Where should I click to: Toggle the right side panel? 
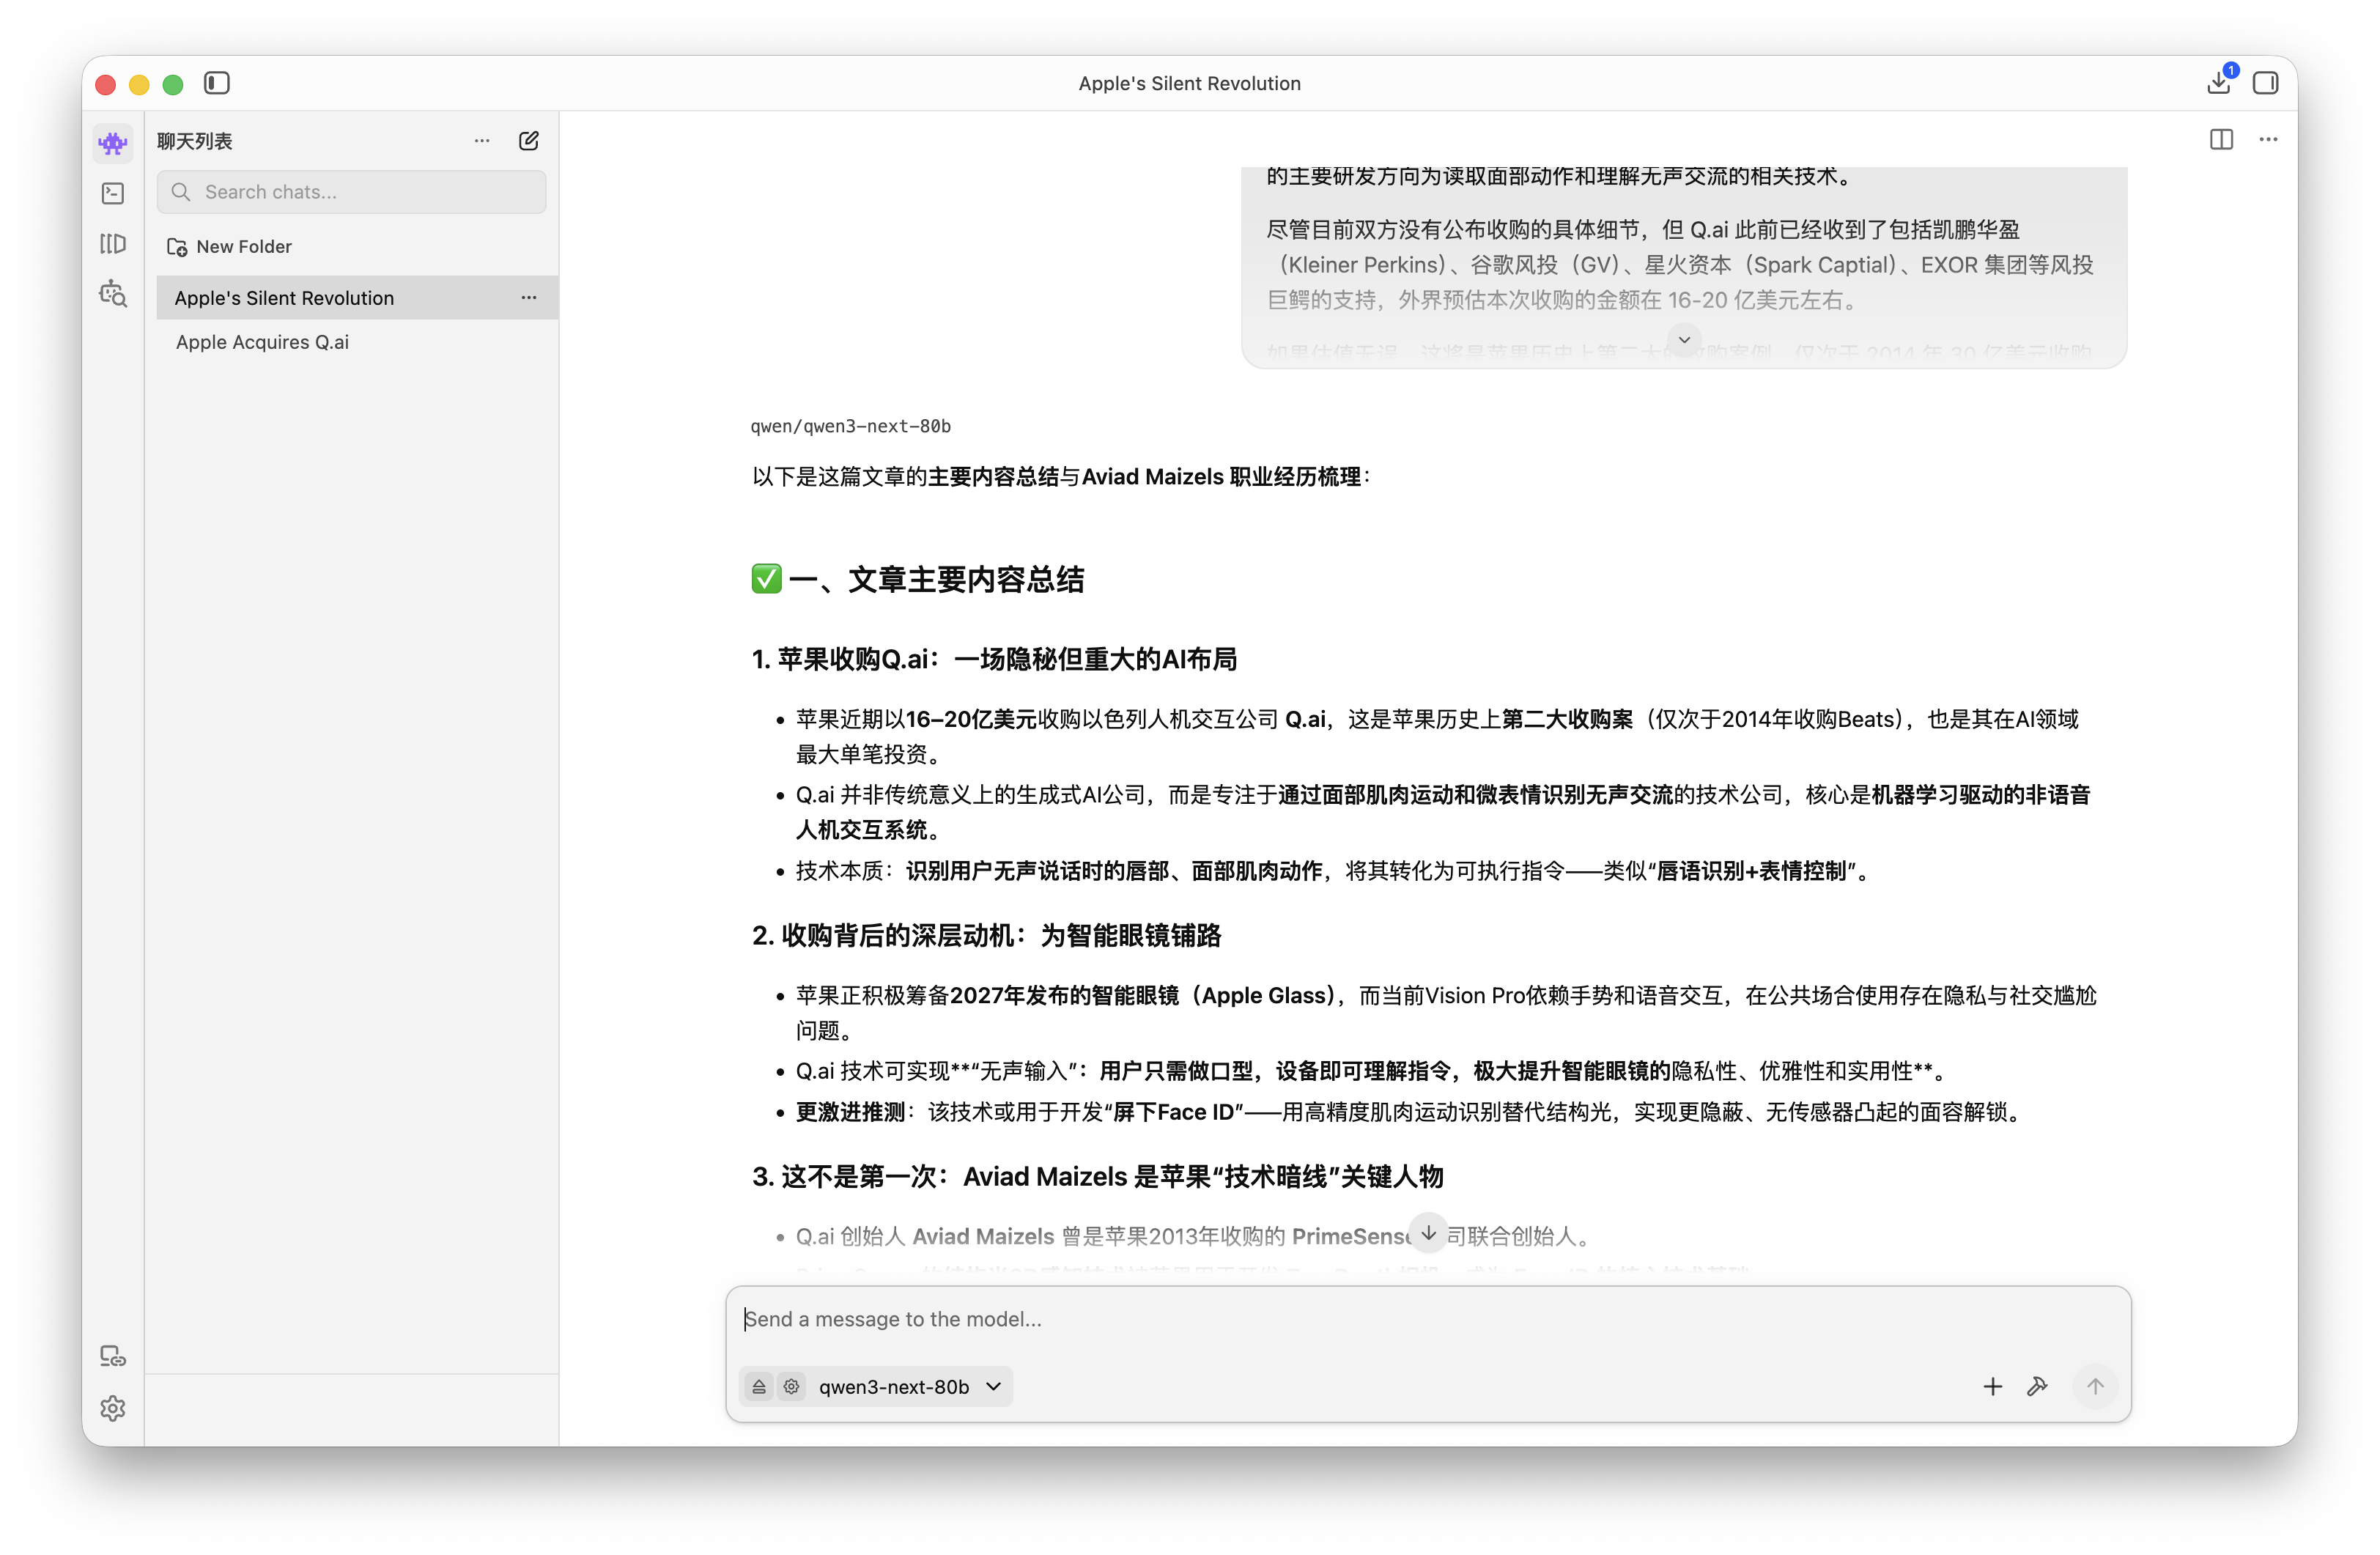(2265, 83)
